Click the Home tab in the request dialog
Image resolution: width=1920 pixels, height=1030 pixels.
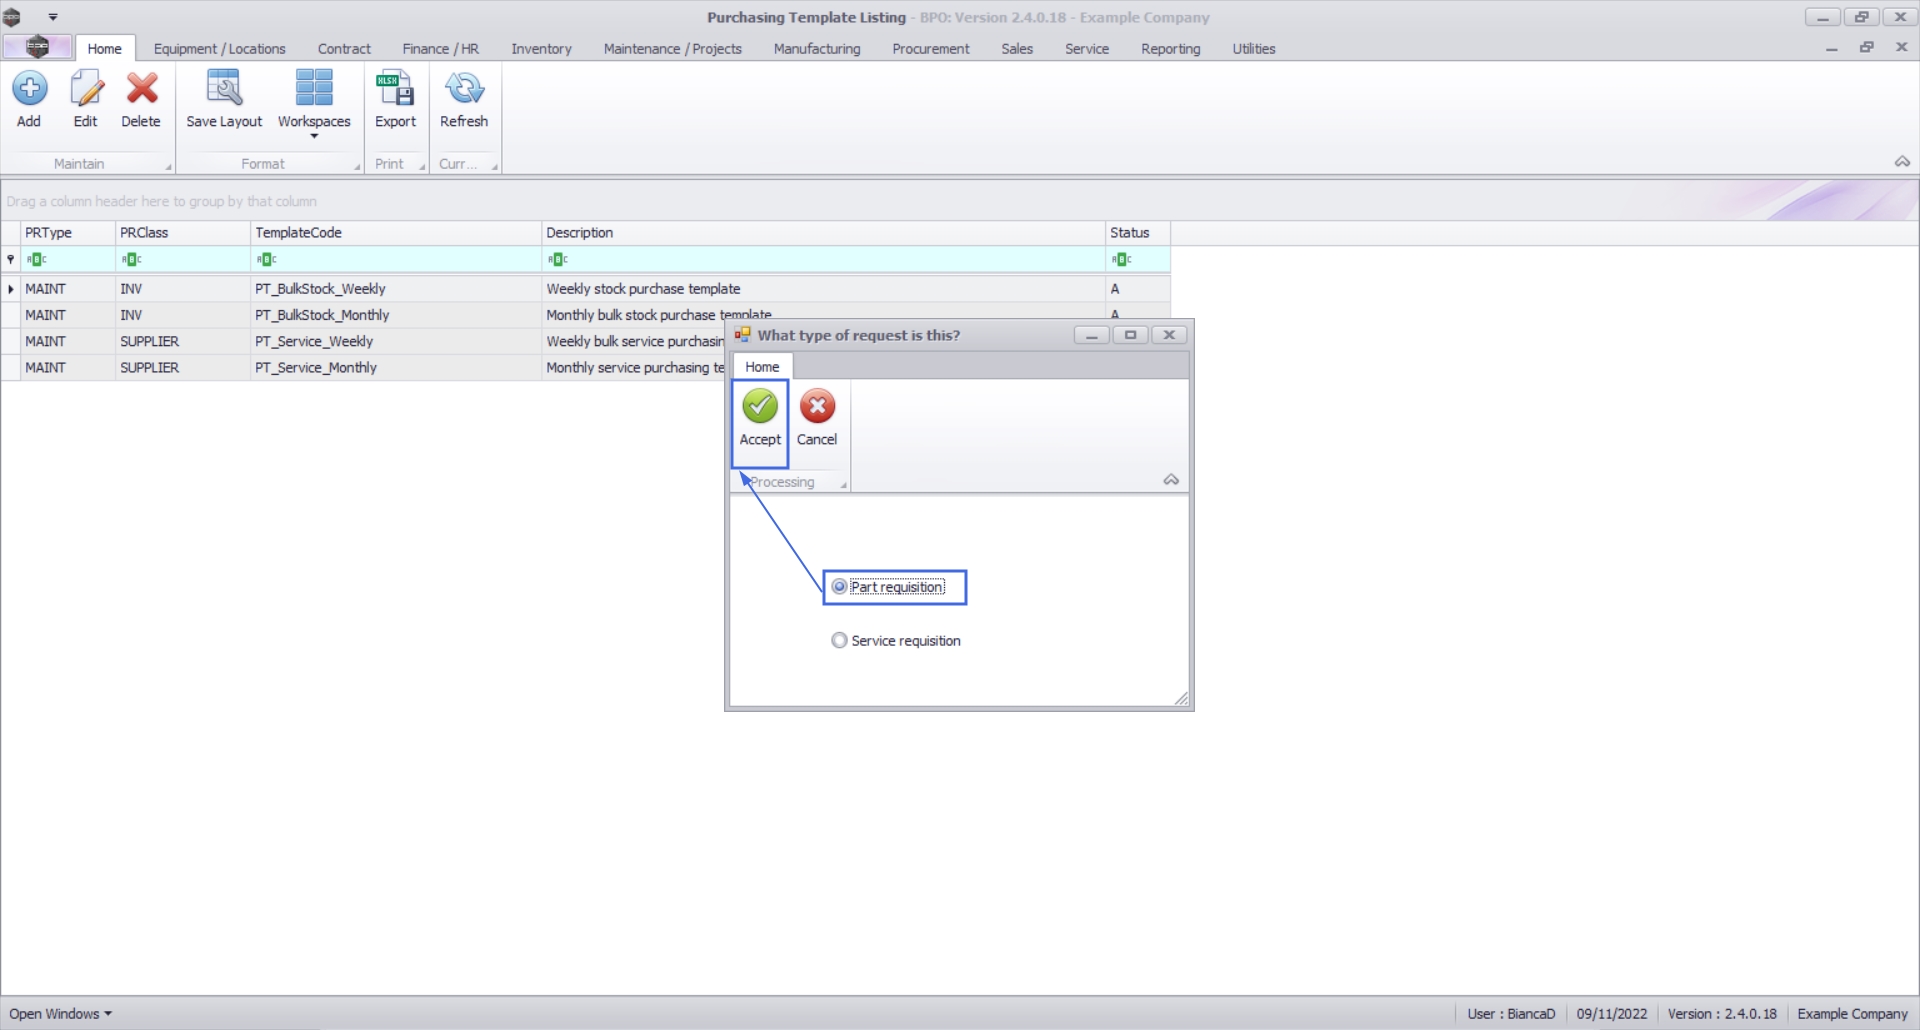point(762,367)
